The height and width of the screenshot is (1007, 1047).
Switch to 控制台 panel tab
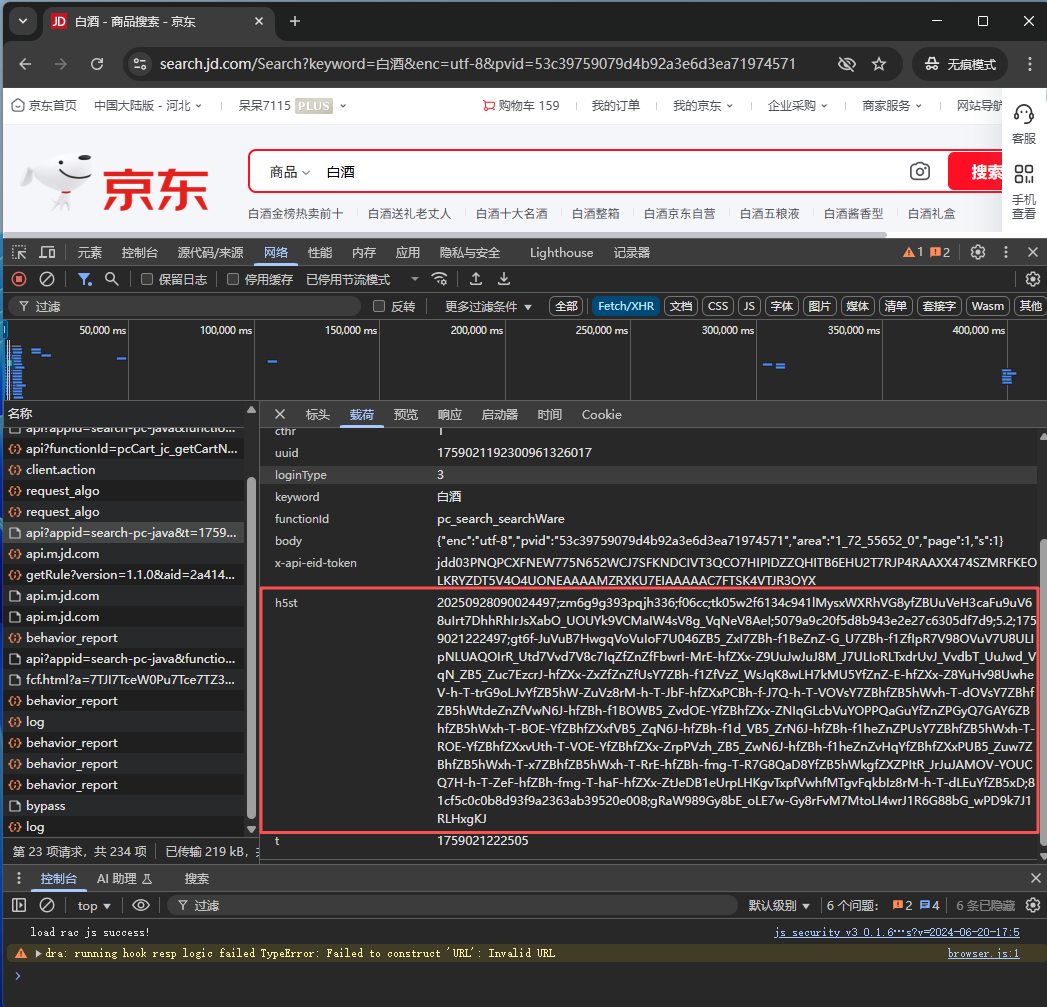(x=140, y=252)
